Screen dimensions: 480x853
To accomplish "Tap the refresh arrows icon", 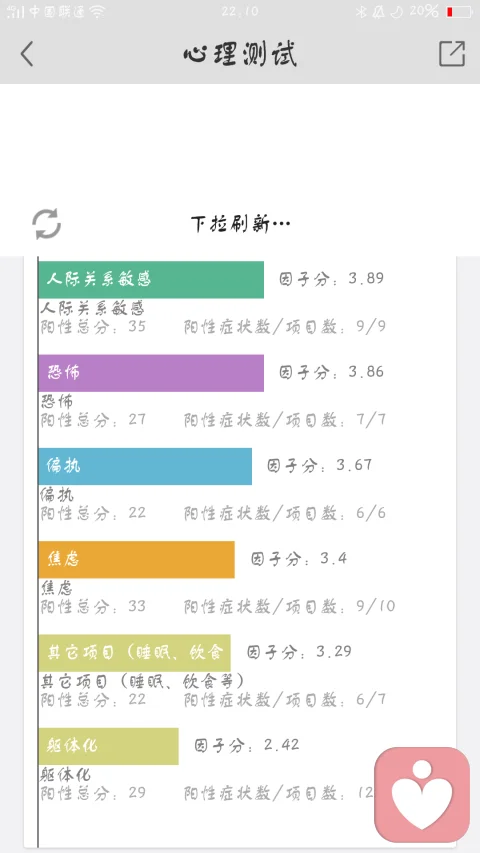I will pos(46,224).
